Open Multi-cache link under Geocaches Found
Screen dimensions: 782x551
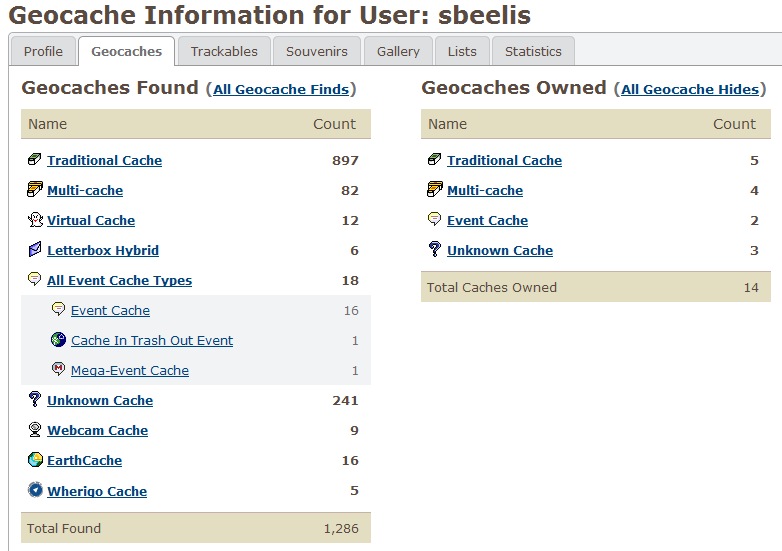[x=85, y=190]
